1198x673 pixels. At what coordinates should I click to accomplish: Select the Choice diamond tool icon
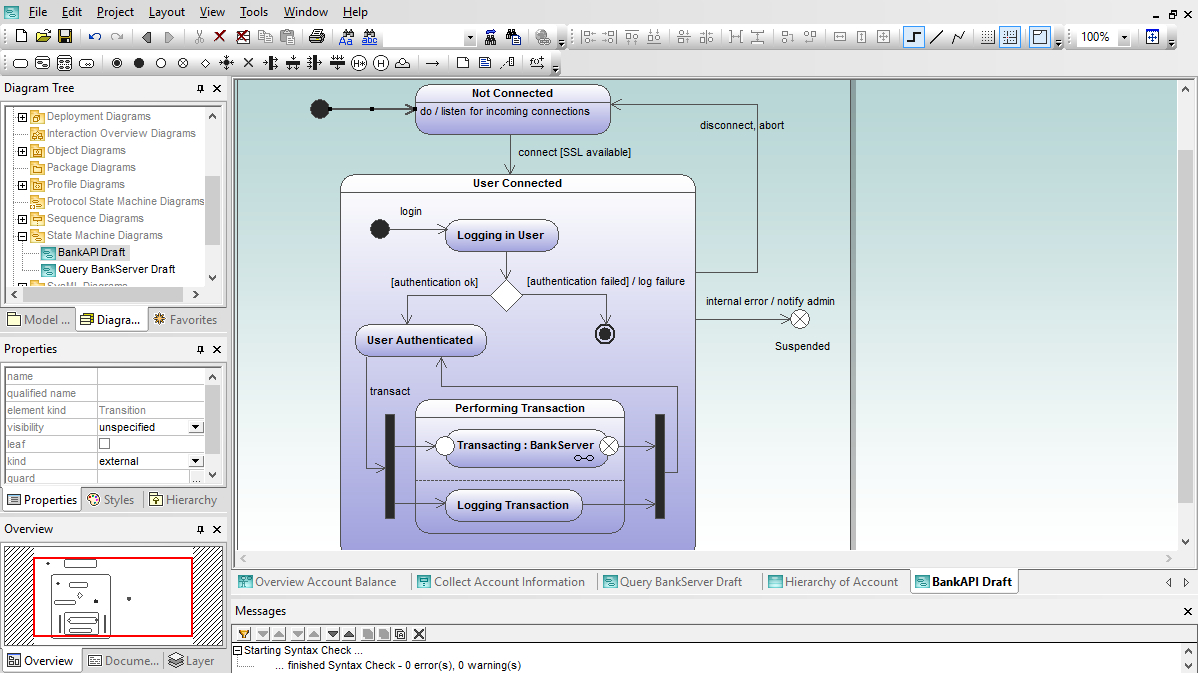[x=205, y=63]
